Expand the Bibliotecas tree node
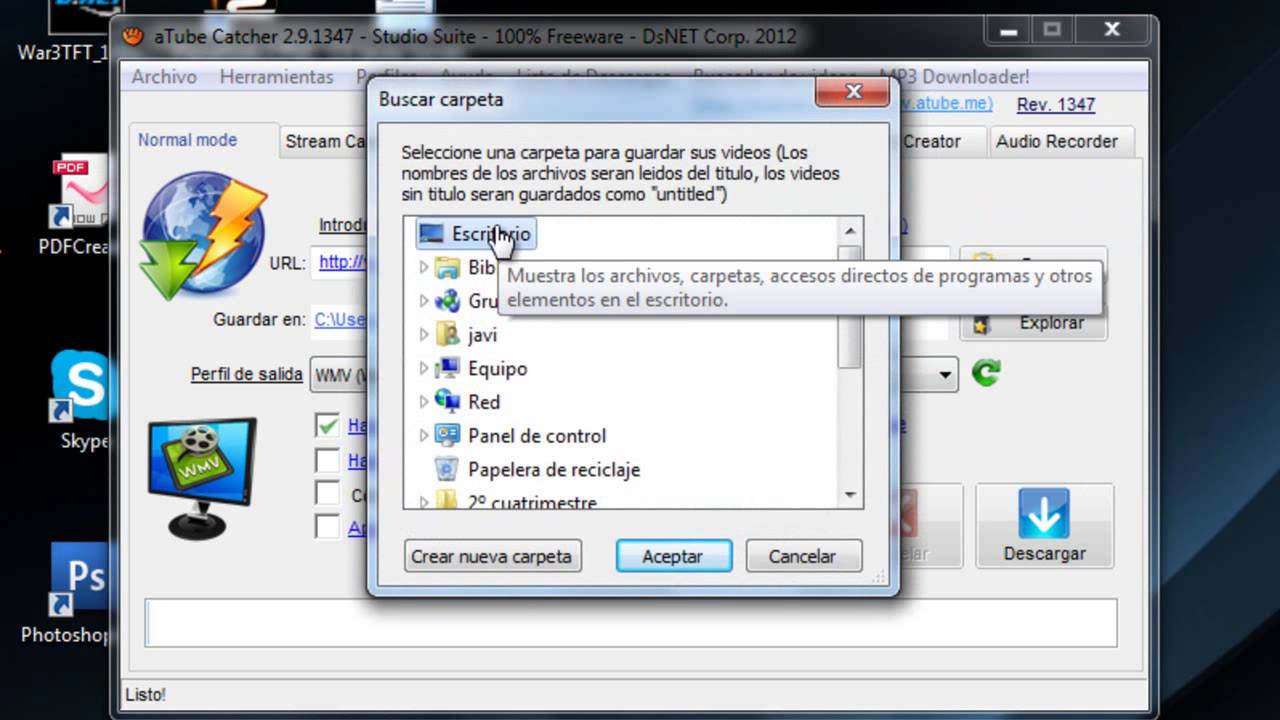This screenshot has width=1280, height=720. click(x=423, y=267)
